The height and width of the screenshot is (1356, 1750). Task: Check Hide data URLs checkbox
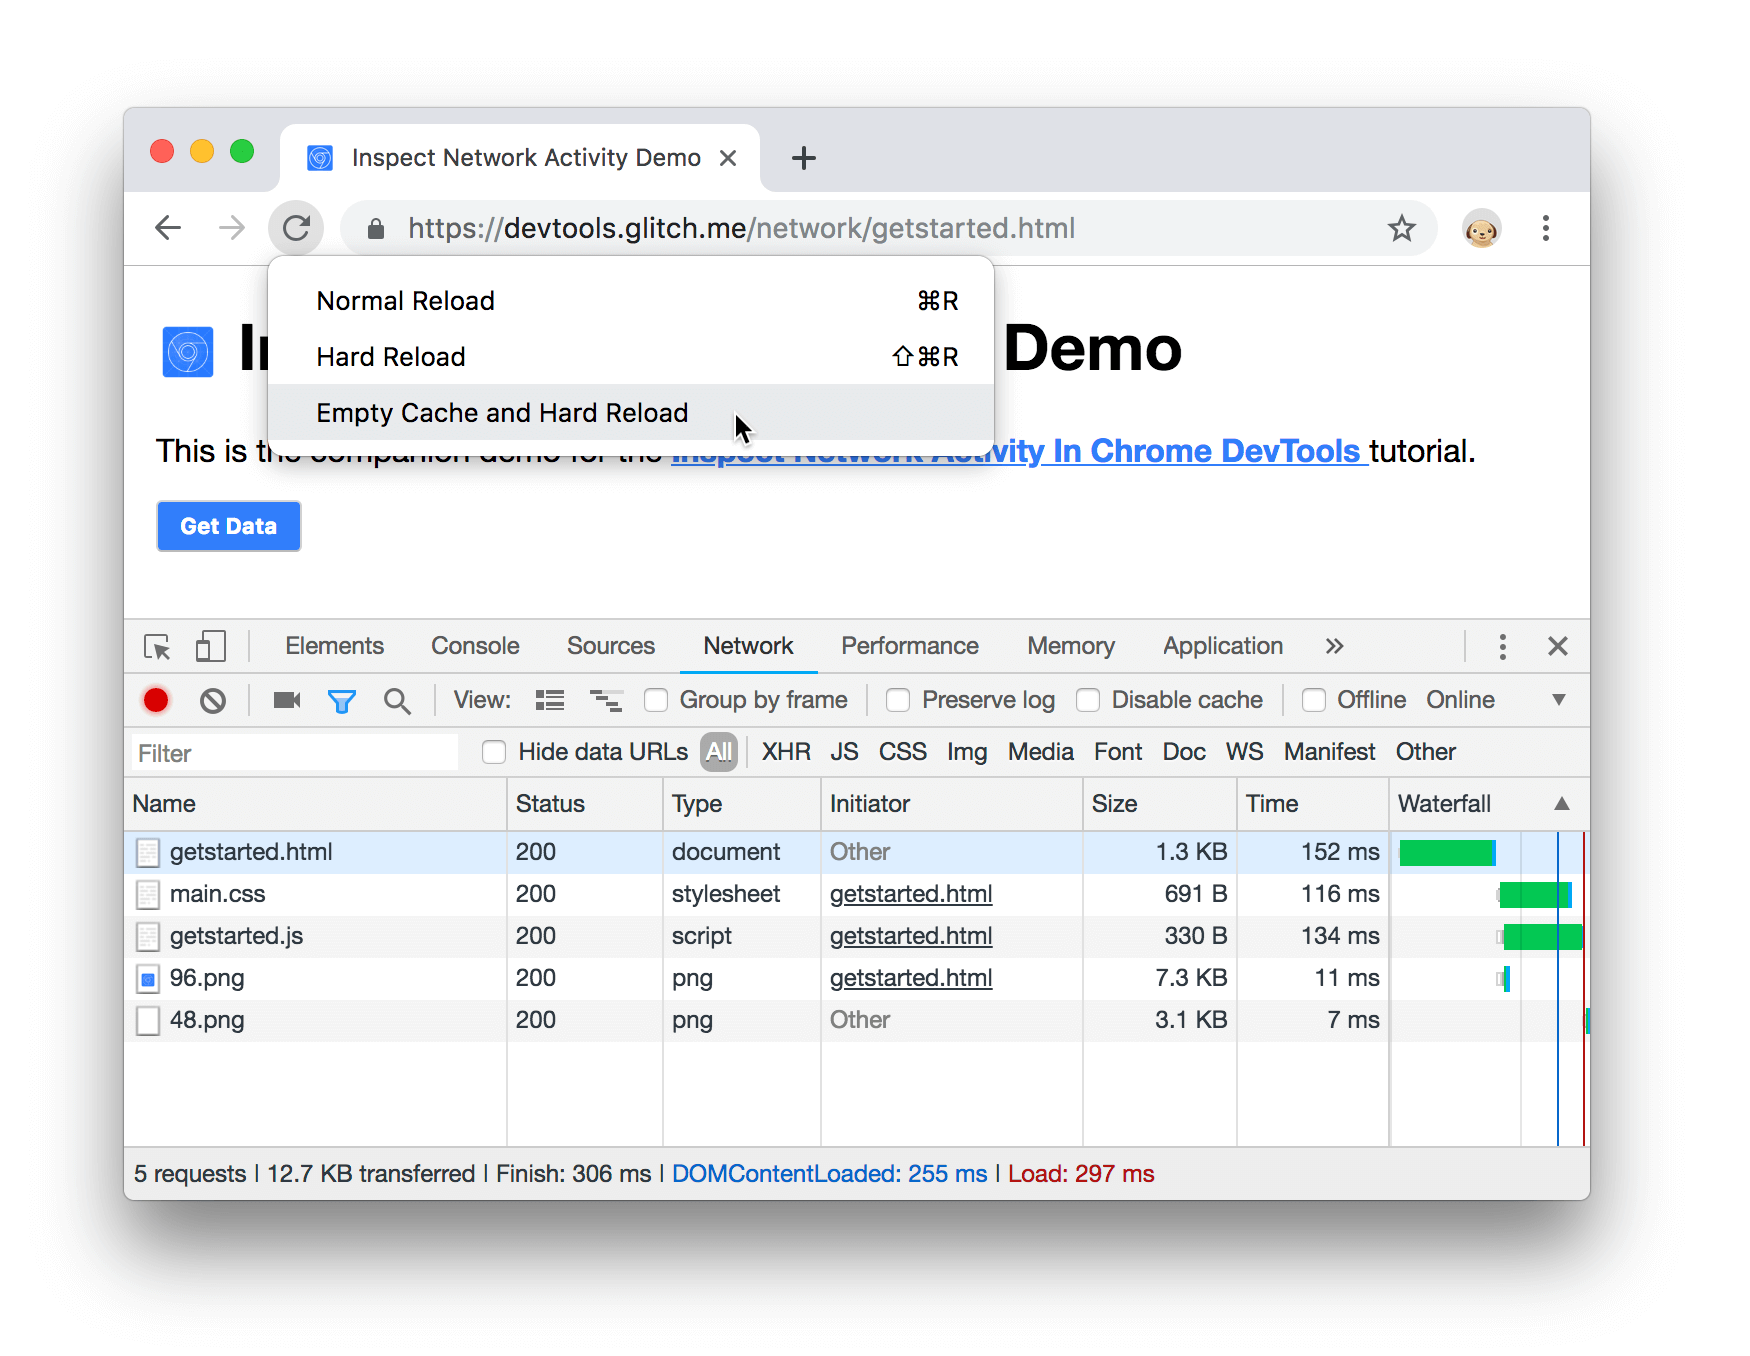[x=494, y=752]
